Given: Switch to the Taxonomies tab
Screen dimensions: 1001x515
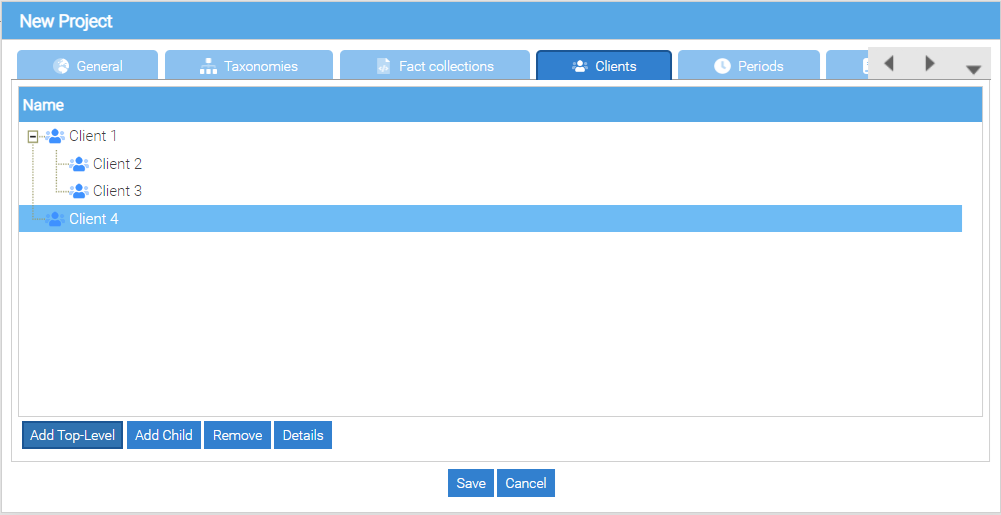Looking at the screenshot, I should click(x=249, y=66).
